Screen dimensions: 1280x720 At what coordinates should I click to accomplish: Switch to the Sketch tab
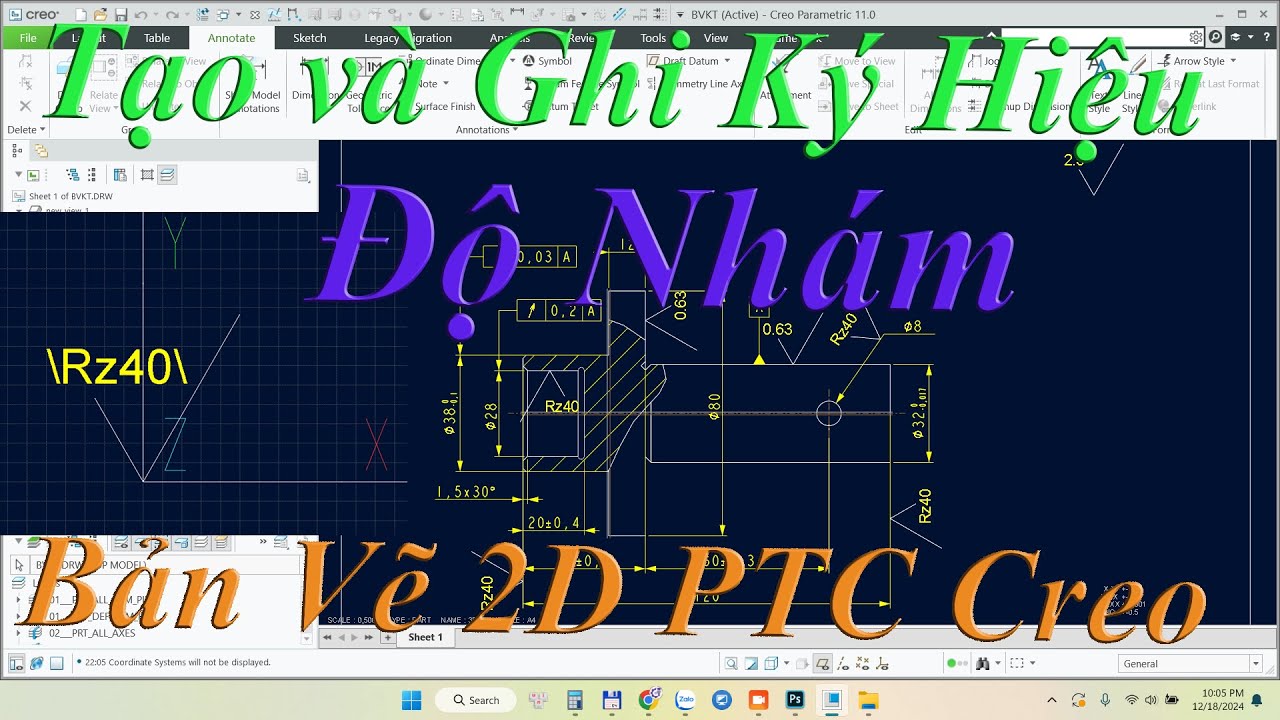(x=310, y=38)
